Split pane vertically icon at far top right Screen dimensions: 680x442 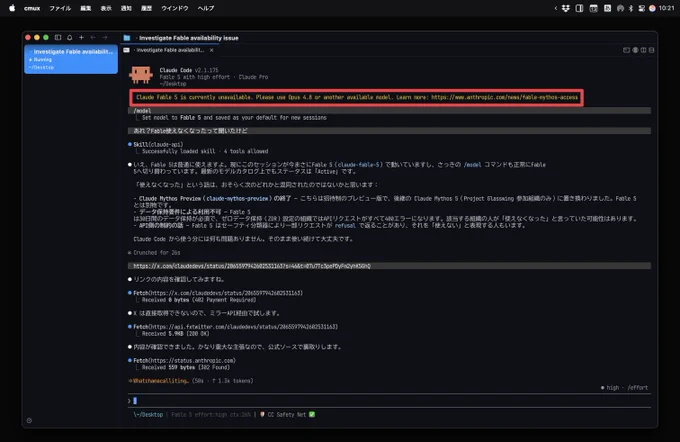(x=651, y=50)
